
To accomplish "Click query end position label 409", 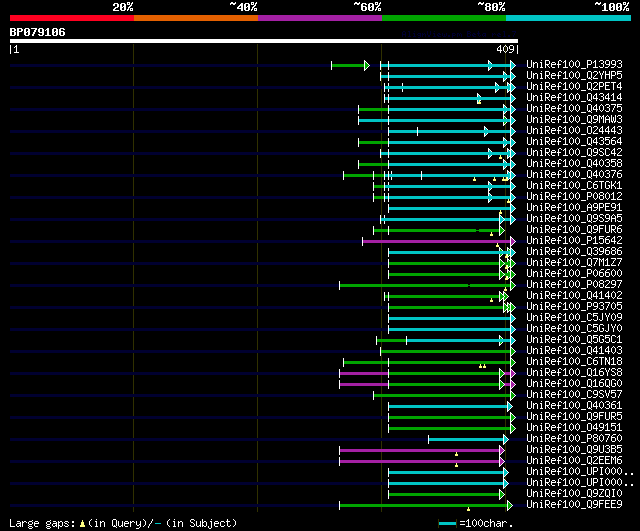I will pyautogui.click(x=505, y=49).
